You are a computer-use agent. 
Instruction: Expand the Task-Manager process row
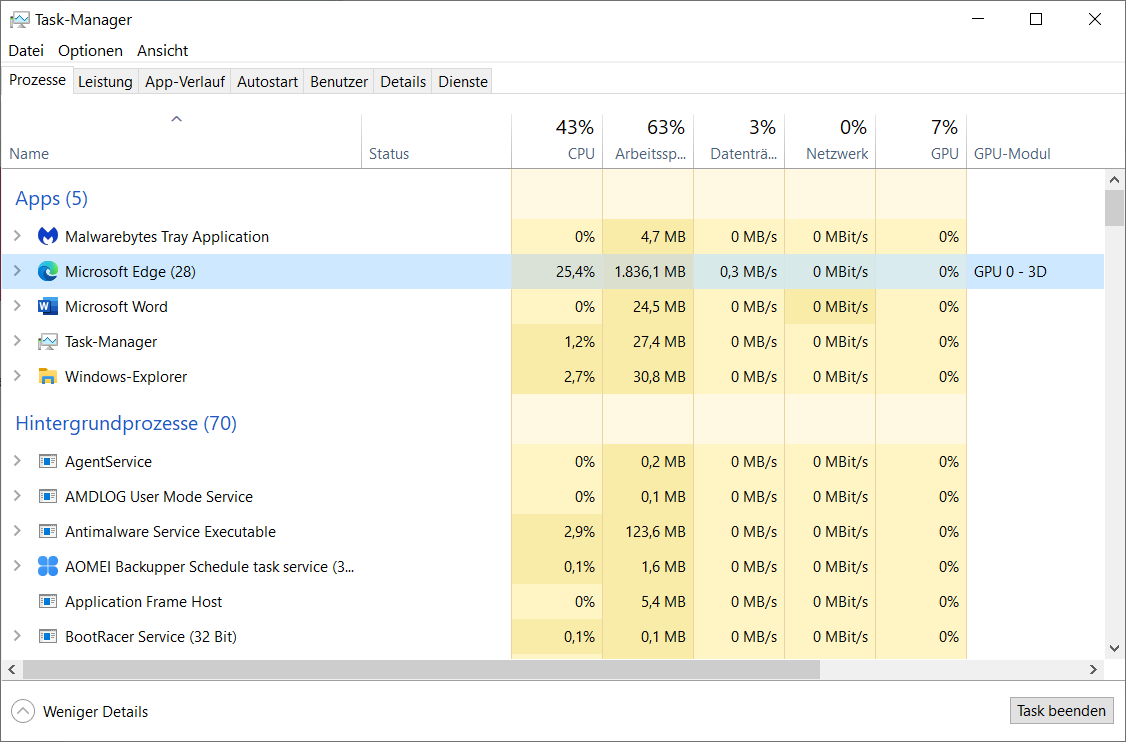17,341
